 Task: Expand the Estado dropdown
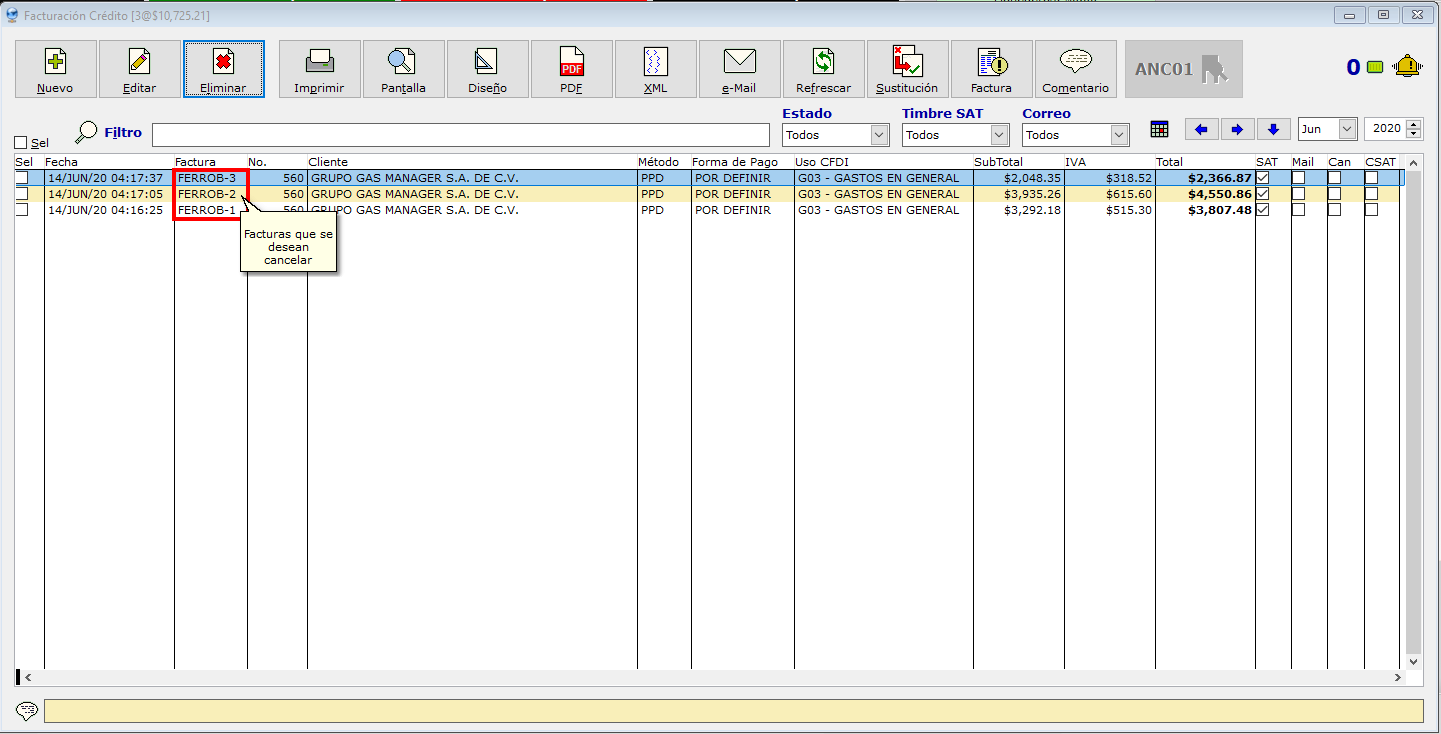(879, 135)
